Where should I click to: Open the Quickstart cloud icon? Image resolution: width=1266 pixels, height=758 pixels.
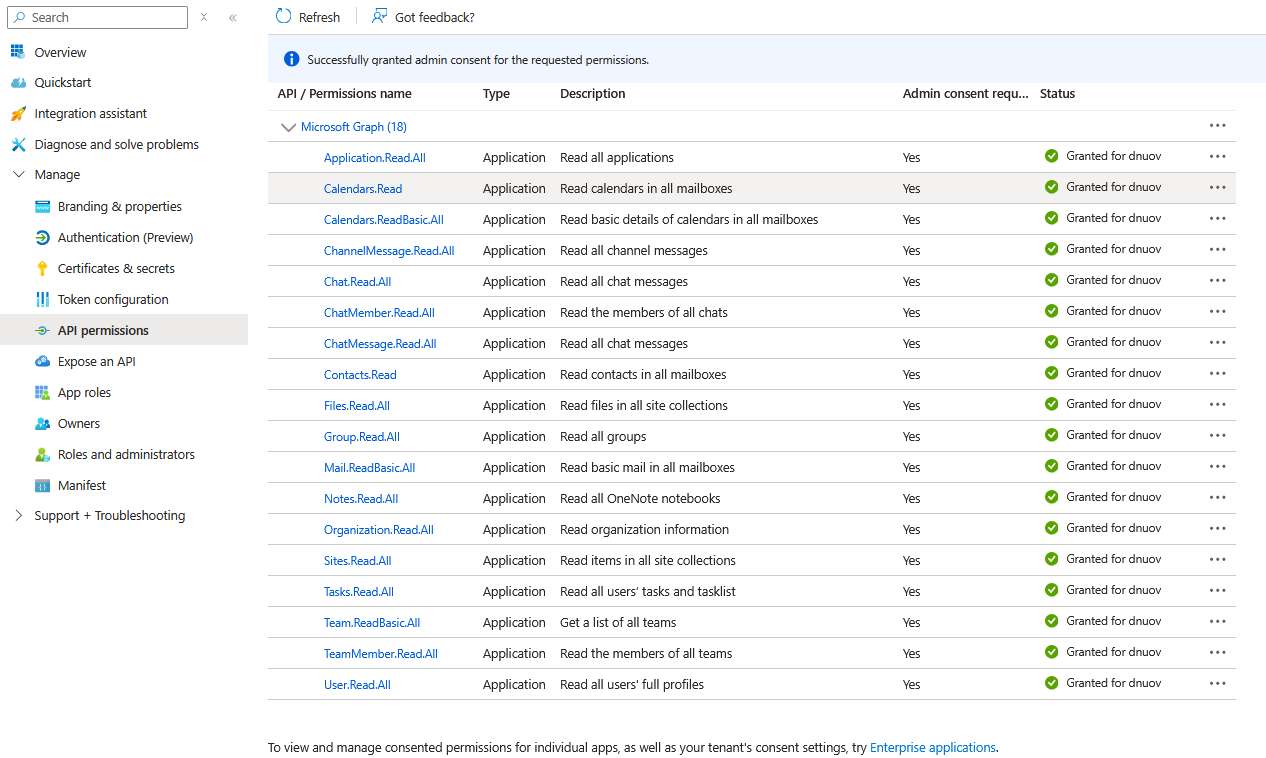18,83
